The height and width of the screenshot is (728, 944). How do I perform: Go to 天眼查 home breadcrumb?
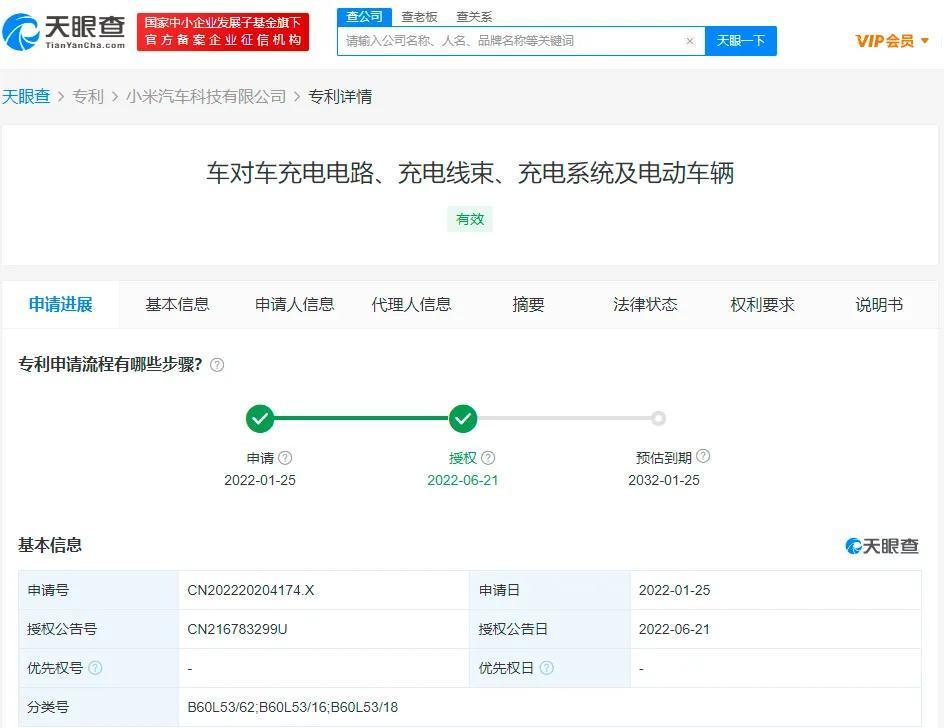pyautogui.click(x=26, y=96)
